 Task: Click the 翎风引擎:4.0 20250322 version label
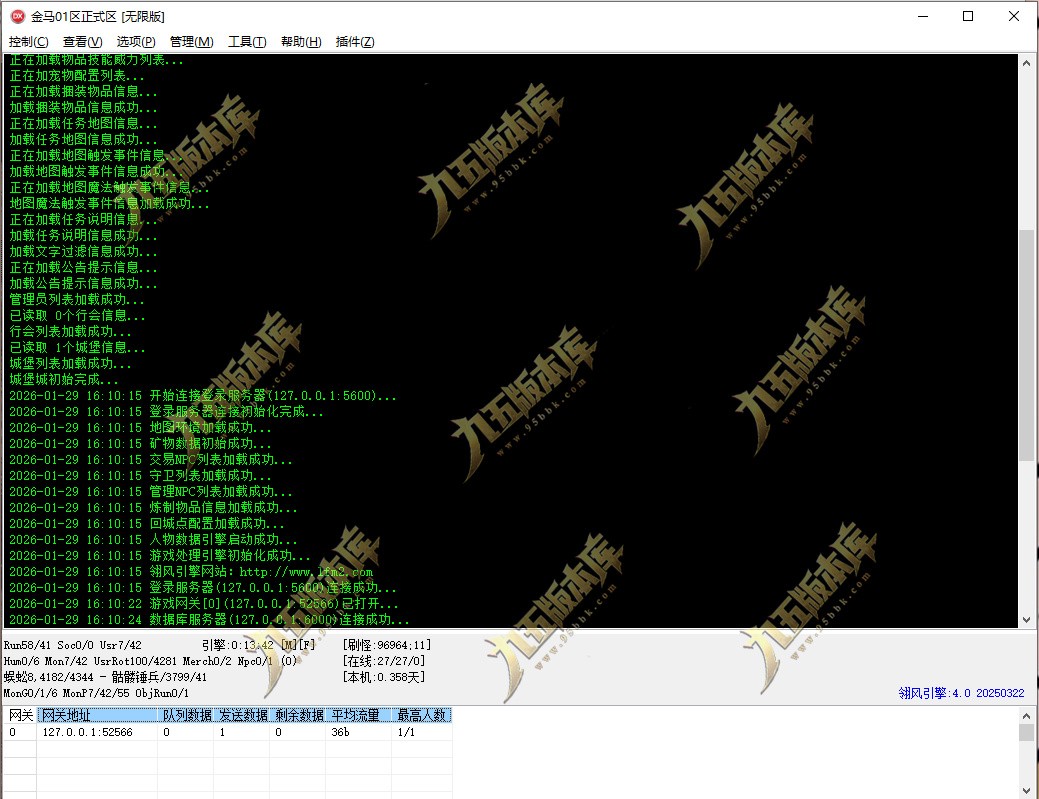pos(961,694)
